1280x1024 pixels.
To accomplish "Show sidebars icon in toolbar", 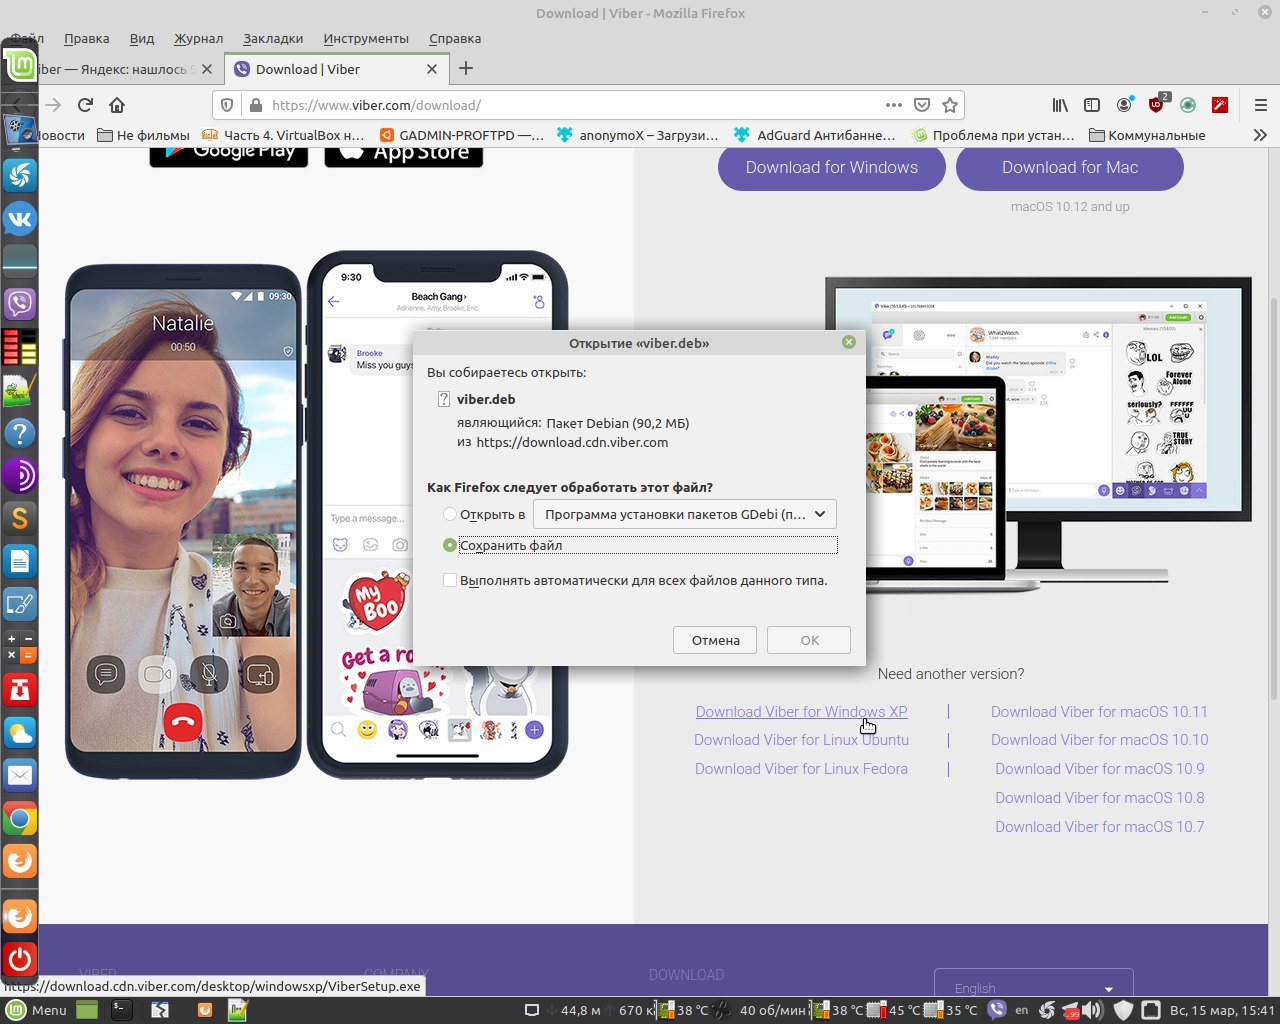I will tap(1092, 105).
